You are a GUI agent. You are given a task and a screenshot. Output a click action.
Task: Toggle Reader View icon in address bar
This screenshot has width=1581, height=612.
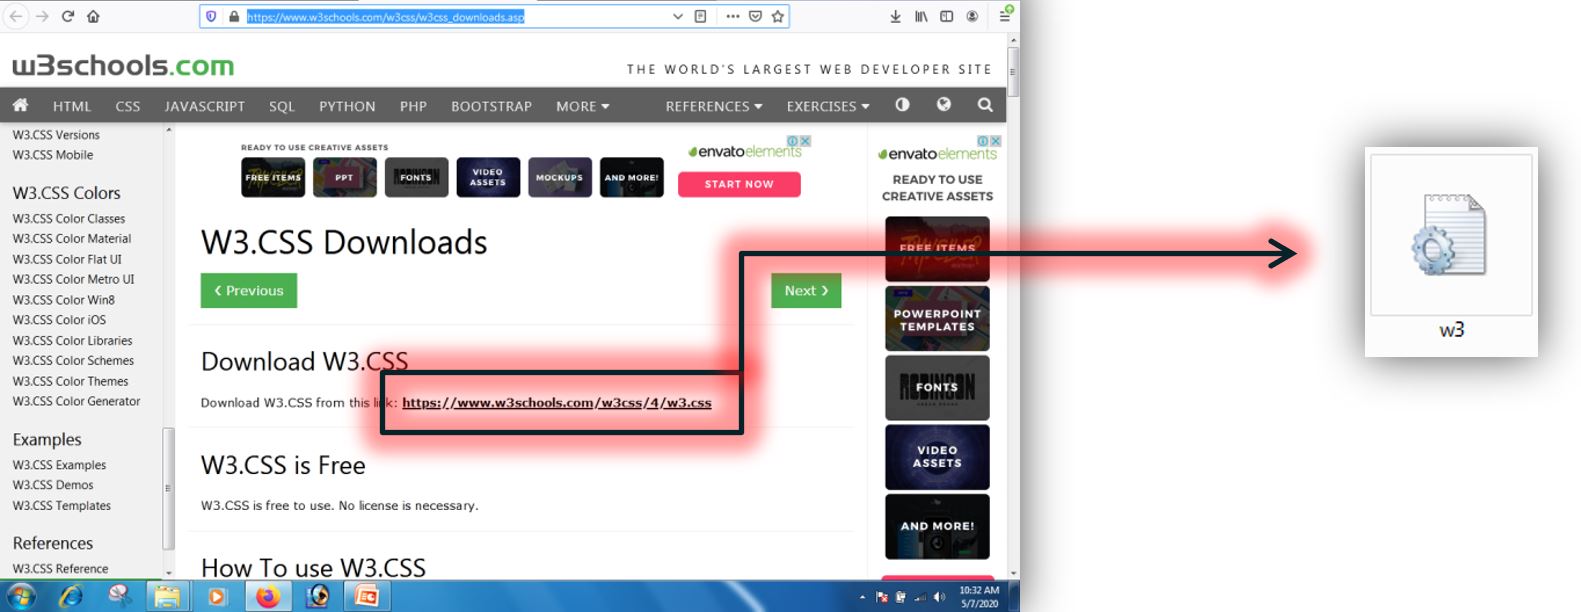[x=700, y=16]
